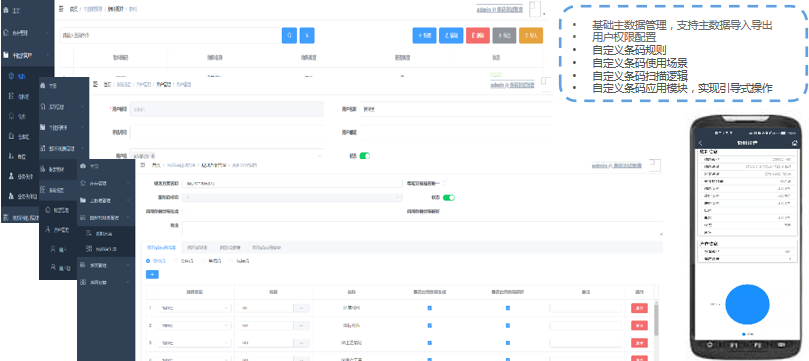Click the blue plus New button in list toolbar
This screenshot has width=809, height=361.
(424, 35)
